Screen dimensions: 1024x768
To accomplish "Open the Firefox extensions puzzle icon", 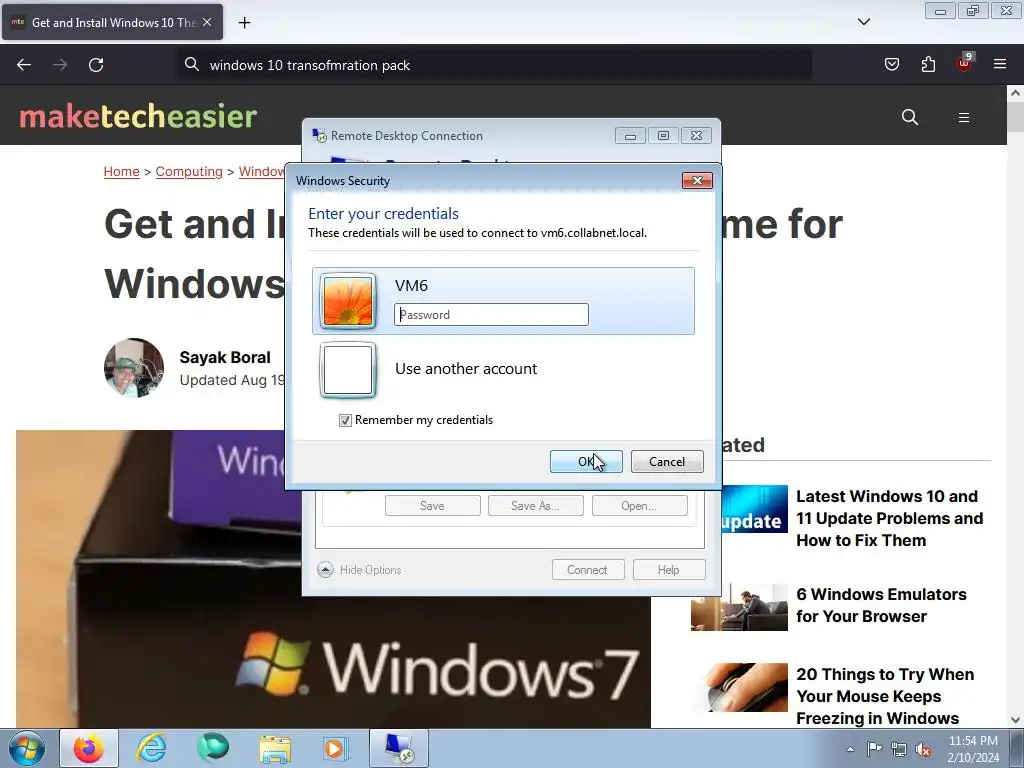I will (x=928, y=64).
